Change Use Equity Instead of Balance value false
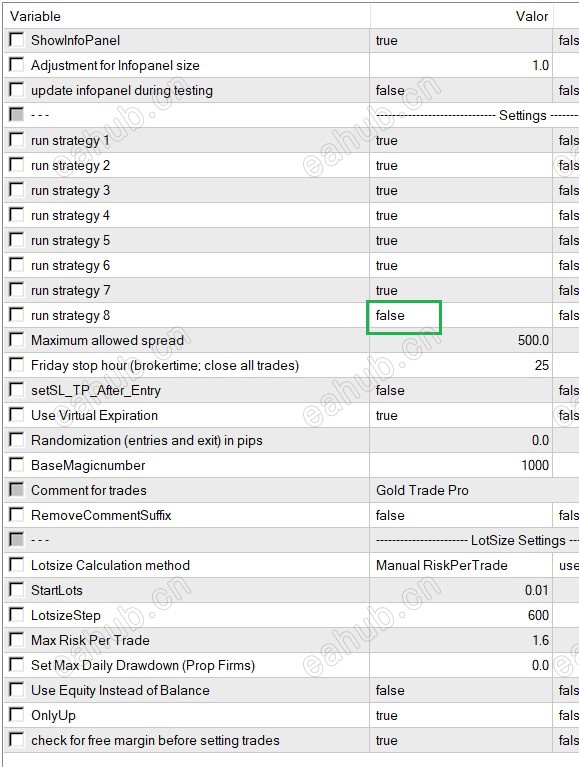Viewport: 579px width, 767px height. (x=461, y=690)
